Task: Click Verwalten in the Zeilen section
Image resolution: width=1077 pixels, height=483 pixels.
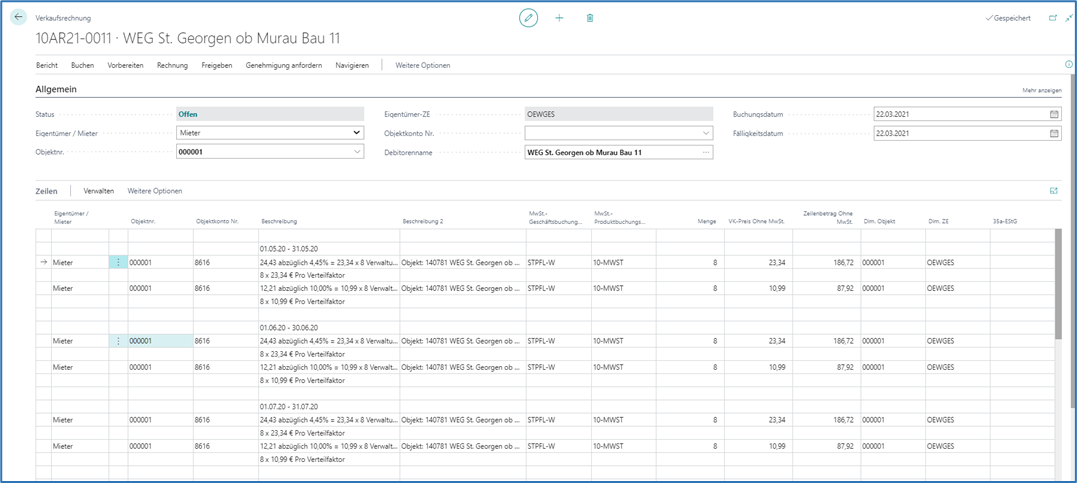Action: point(98,191)
